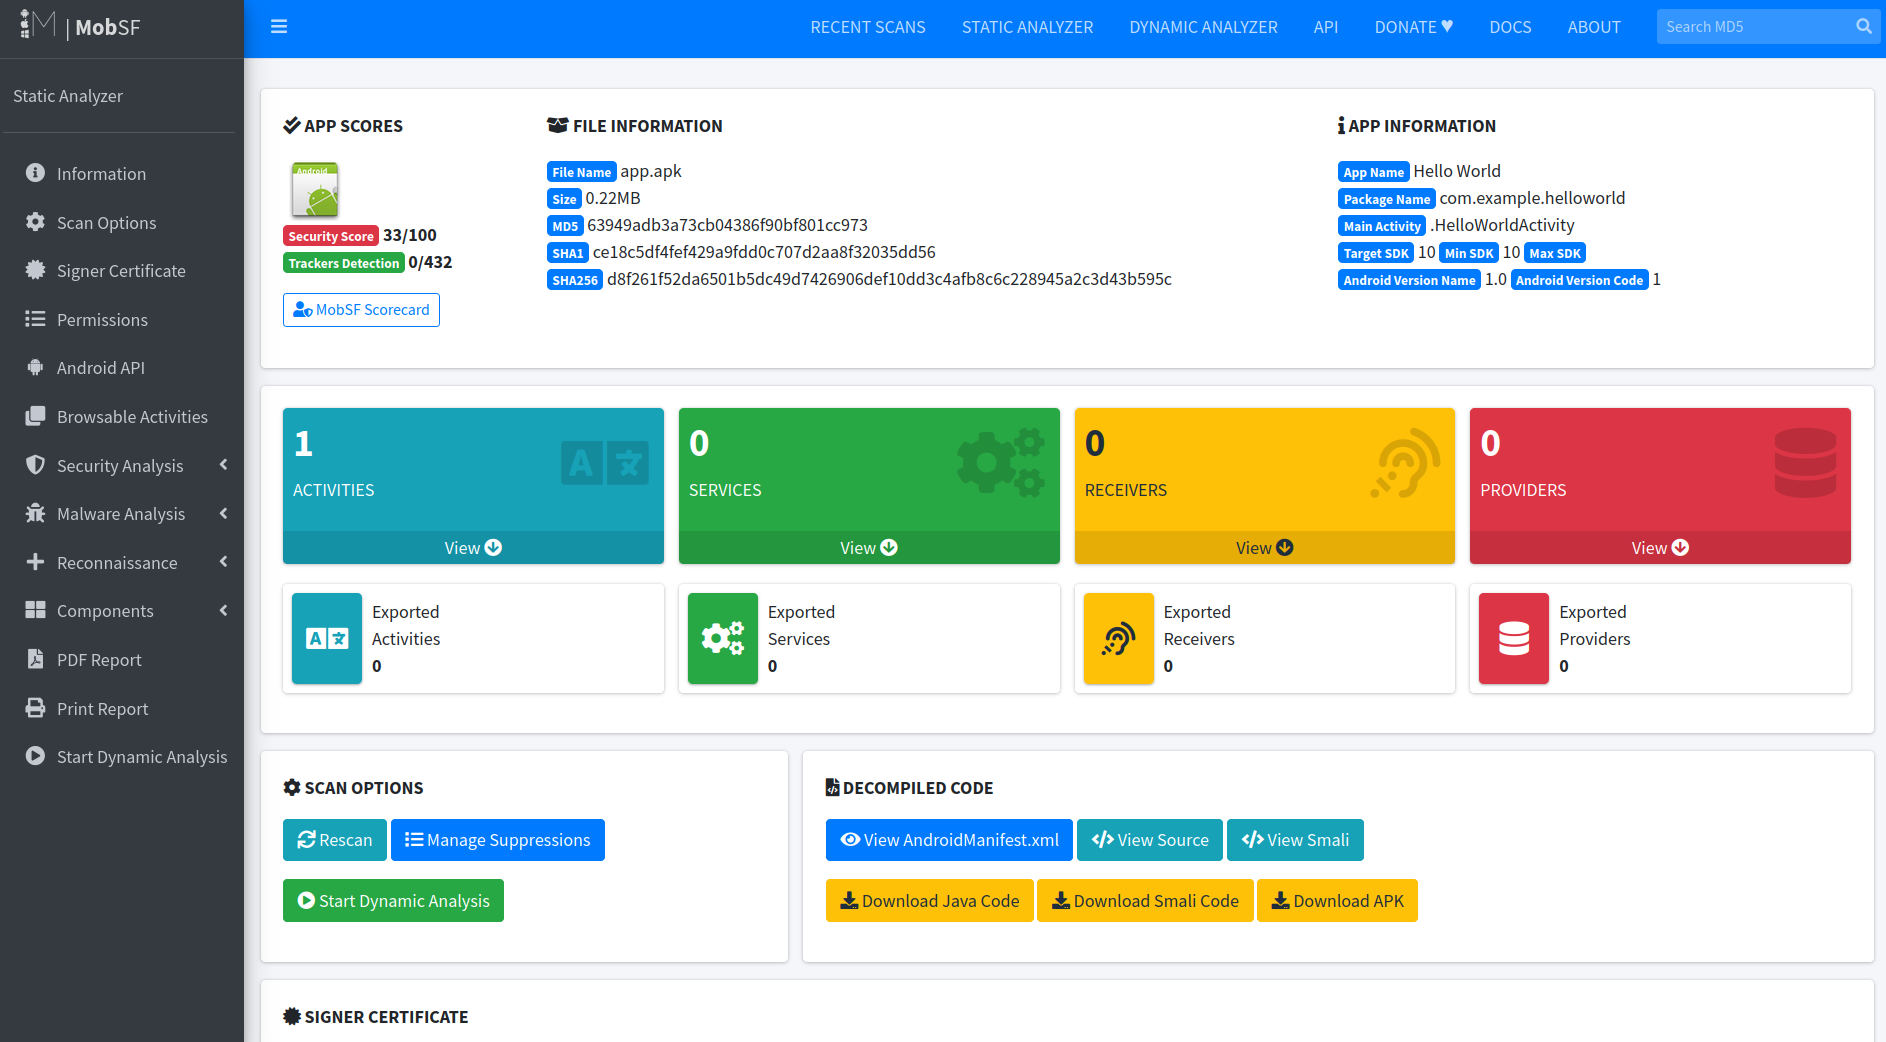The height and width of the screenshot is (1042, 1886).
Task: Click View AndroidManifest.xml button
Action: click(949, 840)
